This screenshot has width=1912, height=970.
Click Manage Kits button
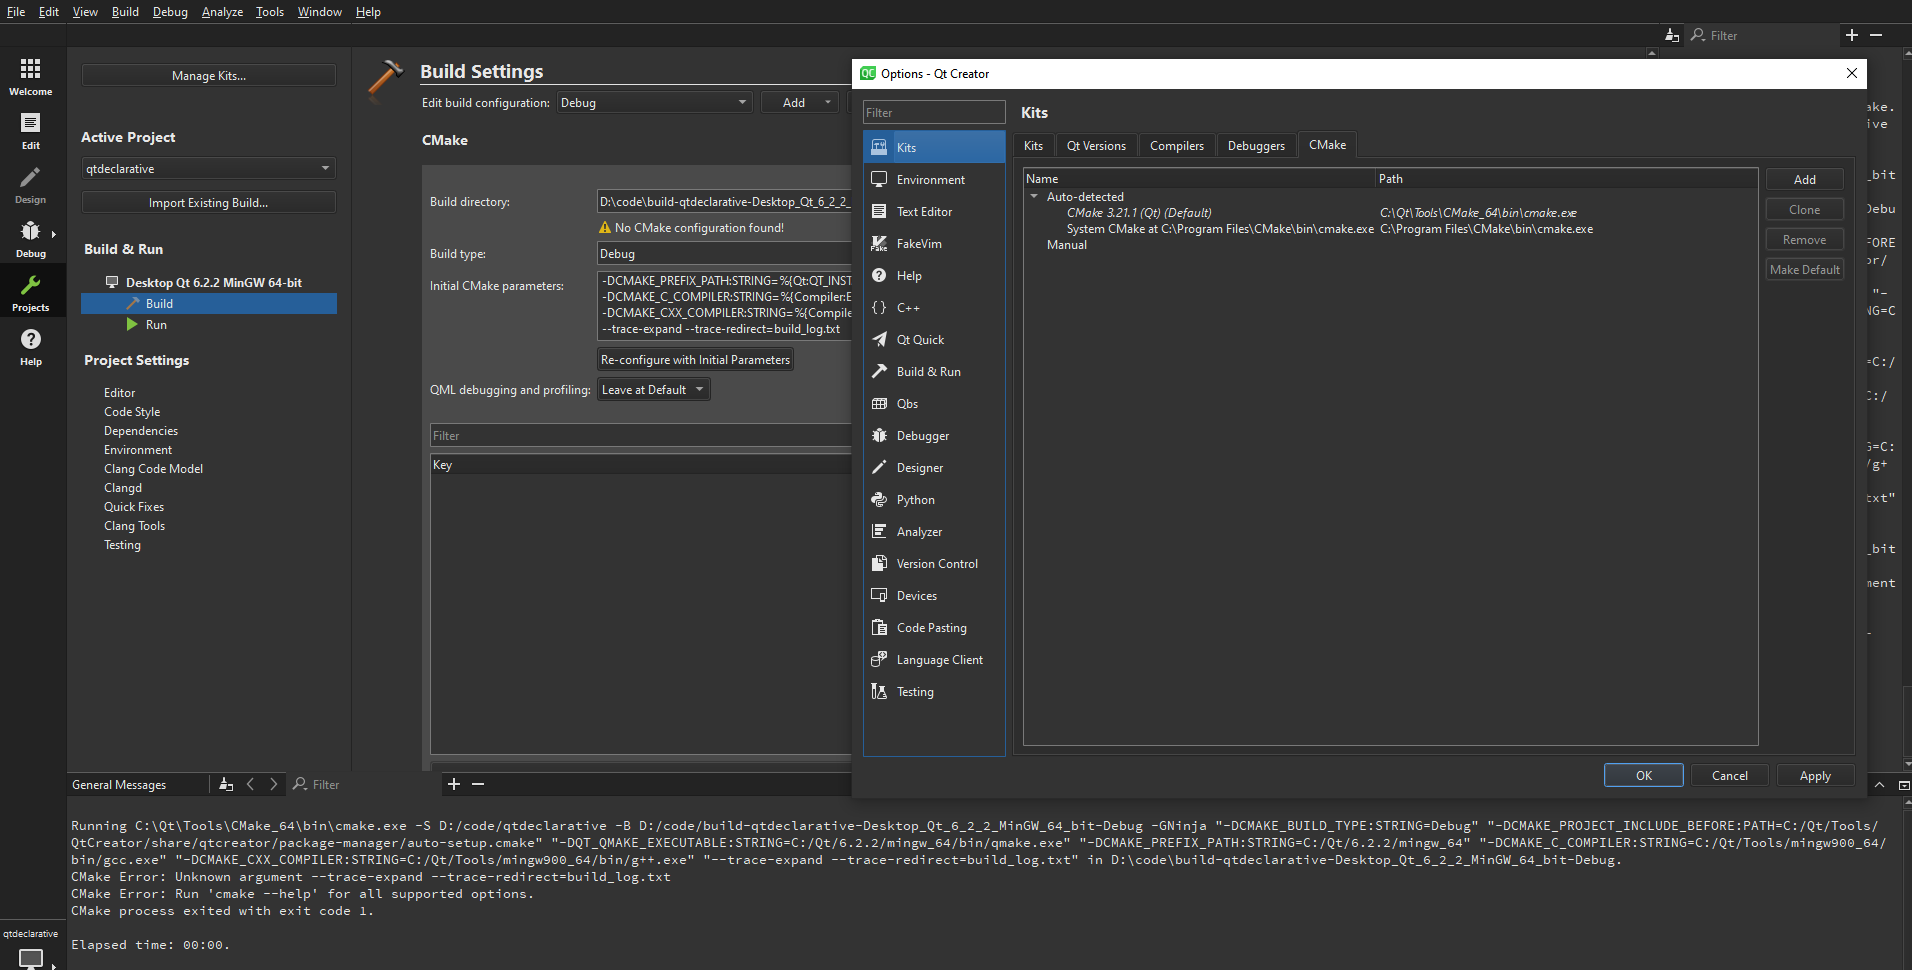pos(208,75)
